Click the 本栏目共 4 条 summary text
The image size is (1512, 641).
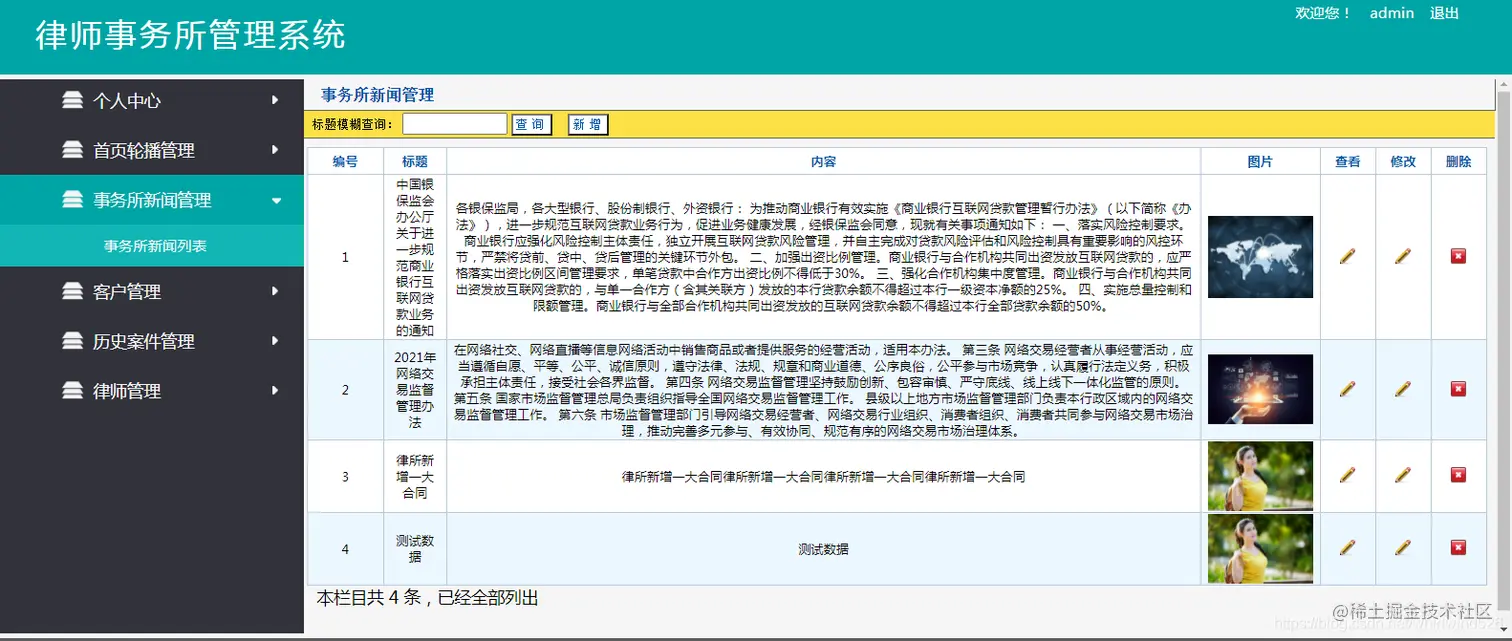pyautogui.click(x=427, y=598)
